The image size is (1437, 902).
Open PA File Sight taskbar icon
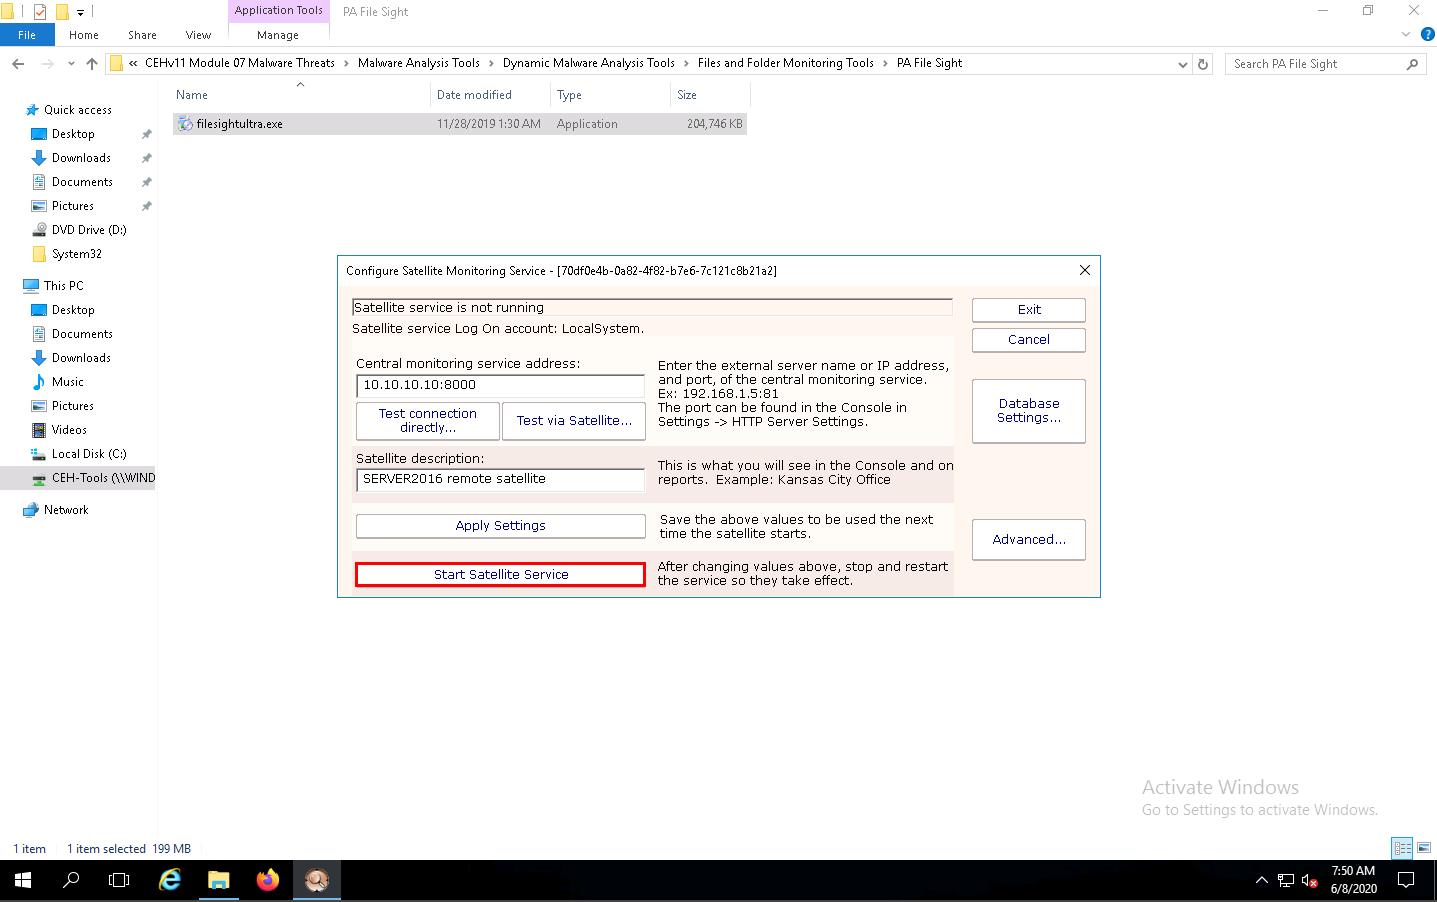point(317,880)
